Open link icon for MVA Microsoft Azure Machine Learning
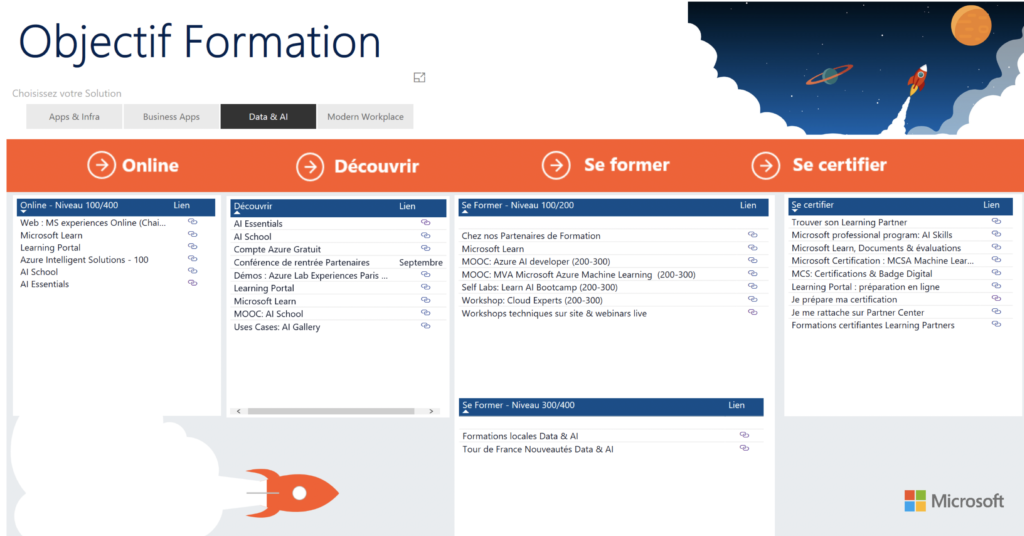This screenshot has width=1024, height=536. [x=752, y=274]
